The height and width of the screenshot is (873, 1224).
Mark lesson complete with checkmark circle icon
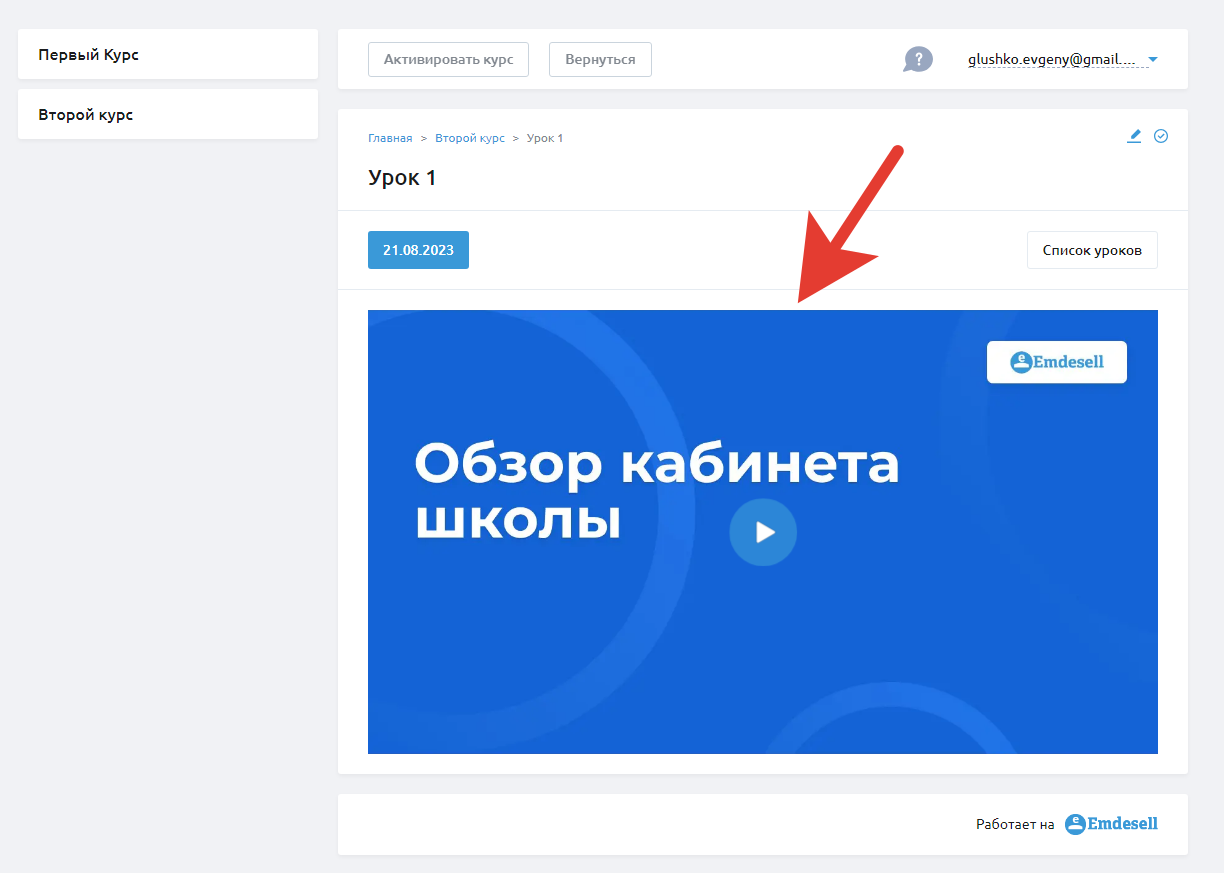click(x=1161, y=136)
